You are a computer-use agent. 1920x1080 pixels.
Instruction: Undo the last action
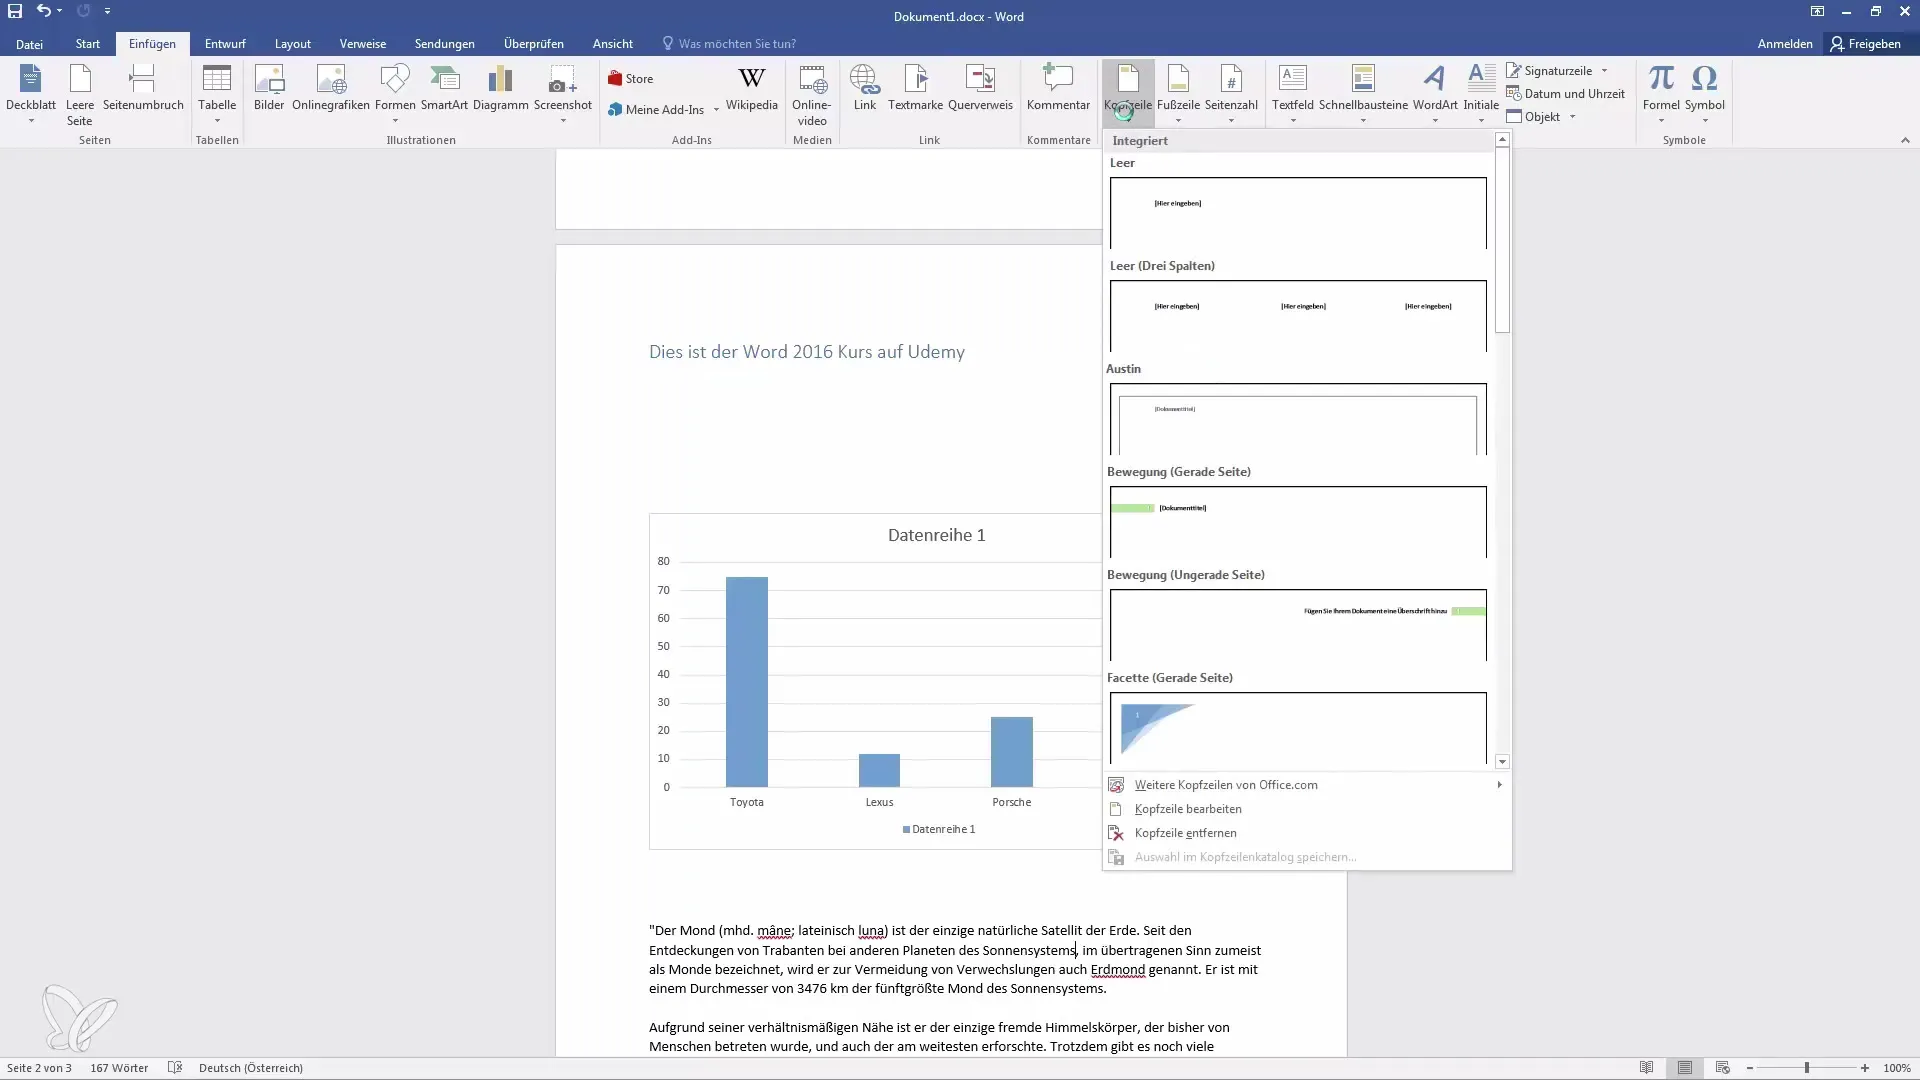click(43, 11)
